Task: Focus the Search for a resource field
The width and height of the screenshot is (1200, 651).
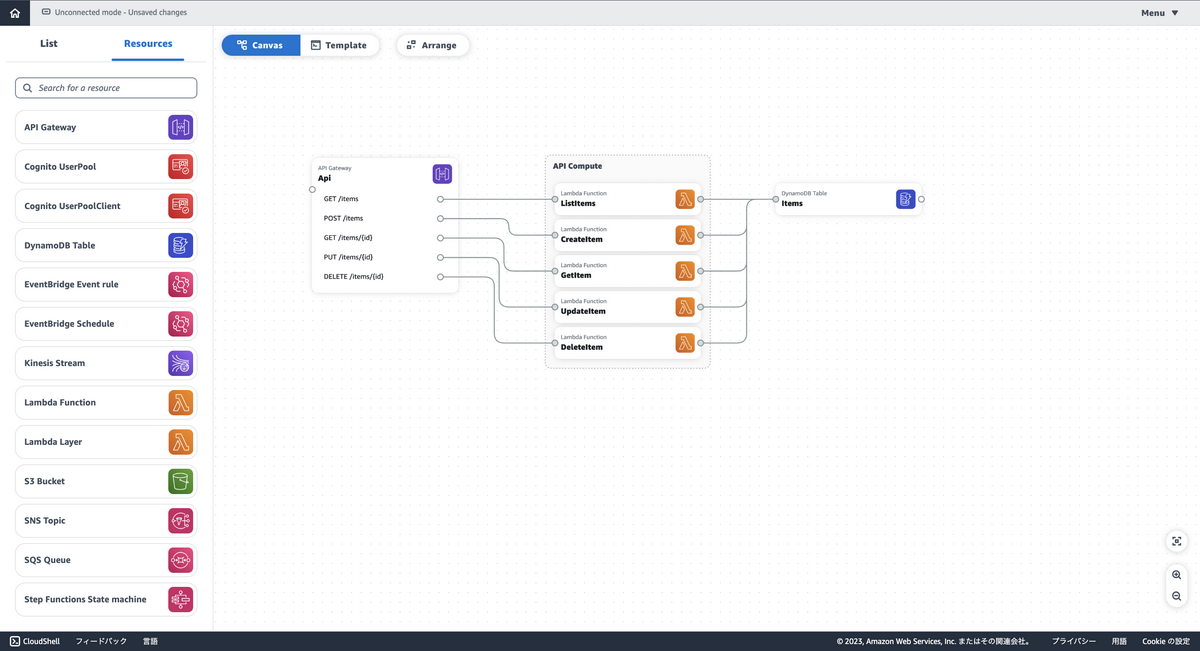Action: click(106, 88)
